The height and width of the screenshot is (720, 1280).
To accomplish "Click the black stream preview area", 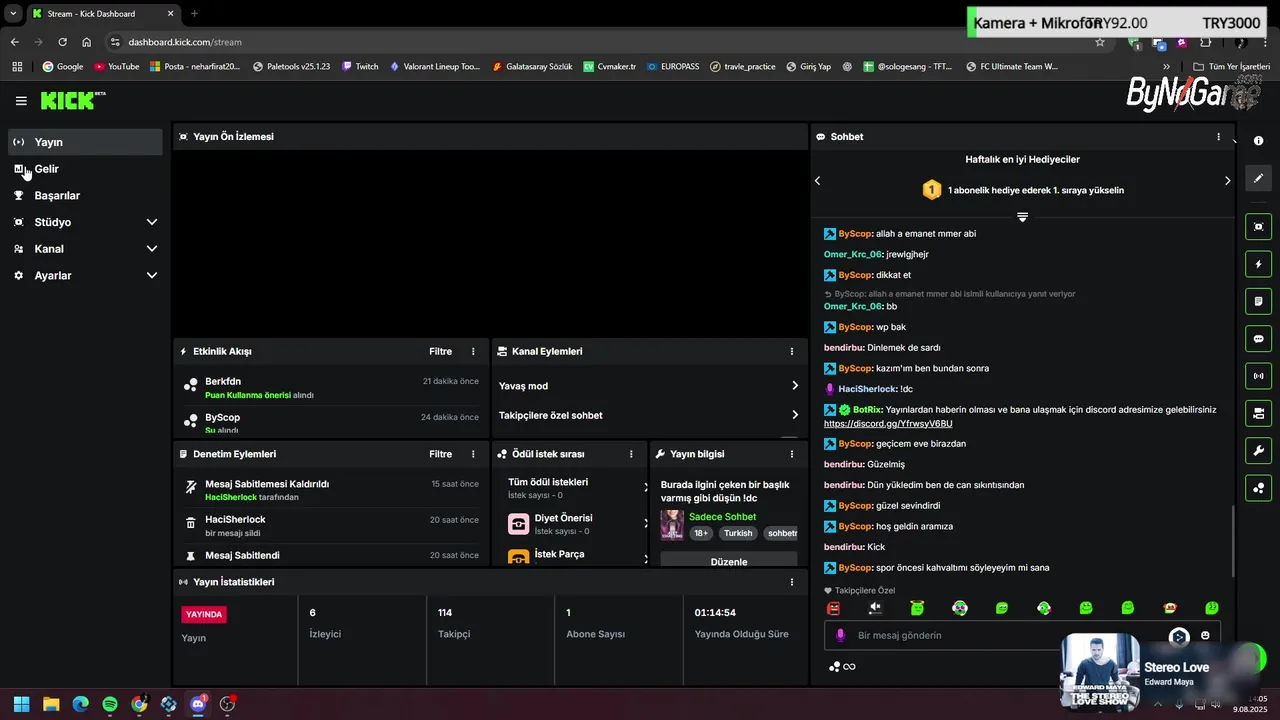I will (489, 243).
